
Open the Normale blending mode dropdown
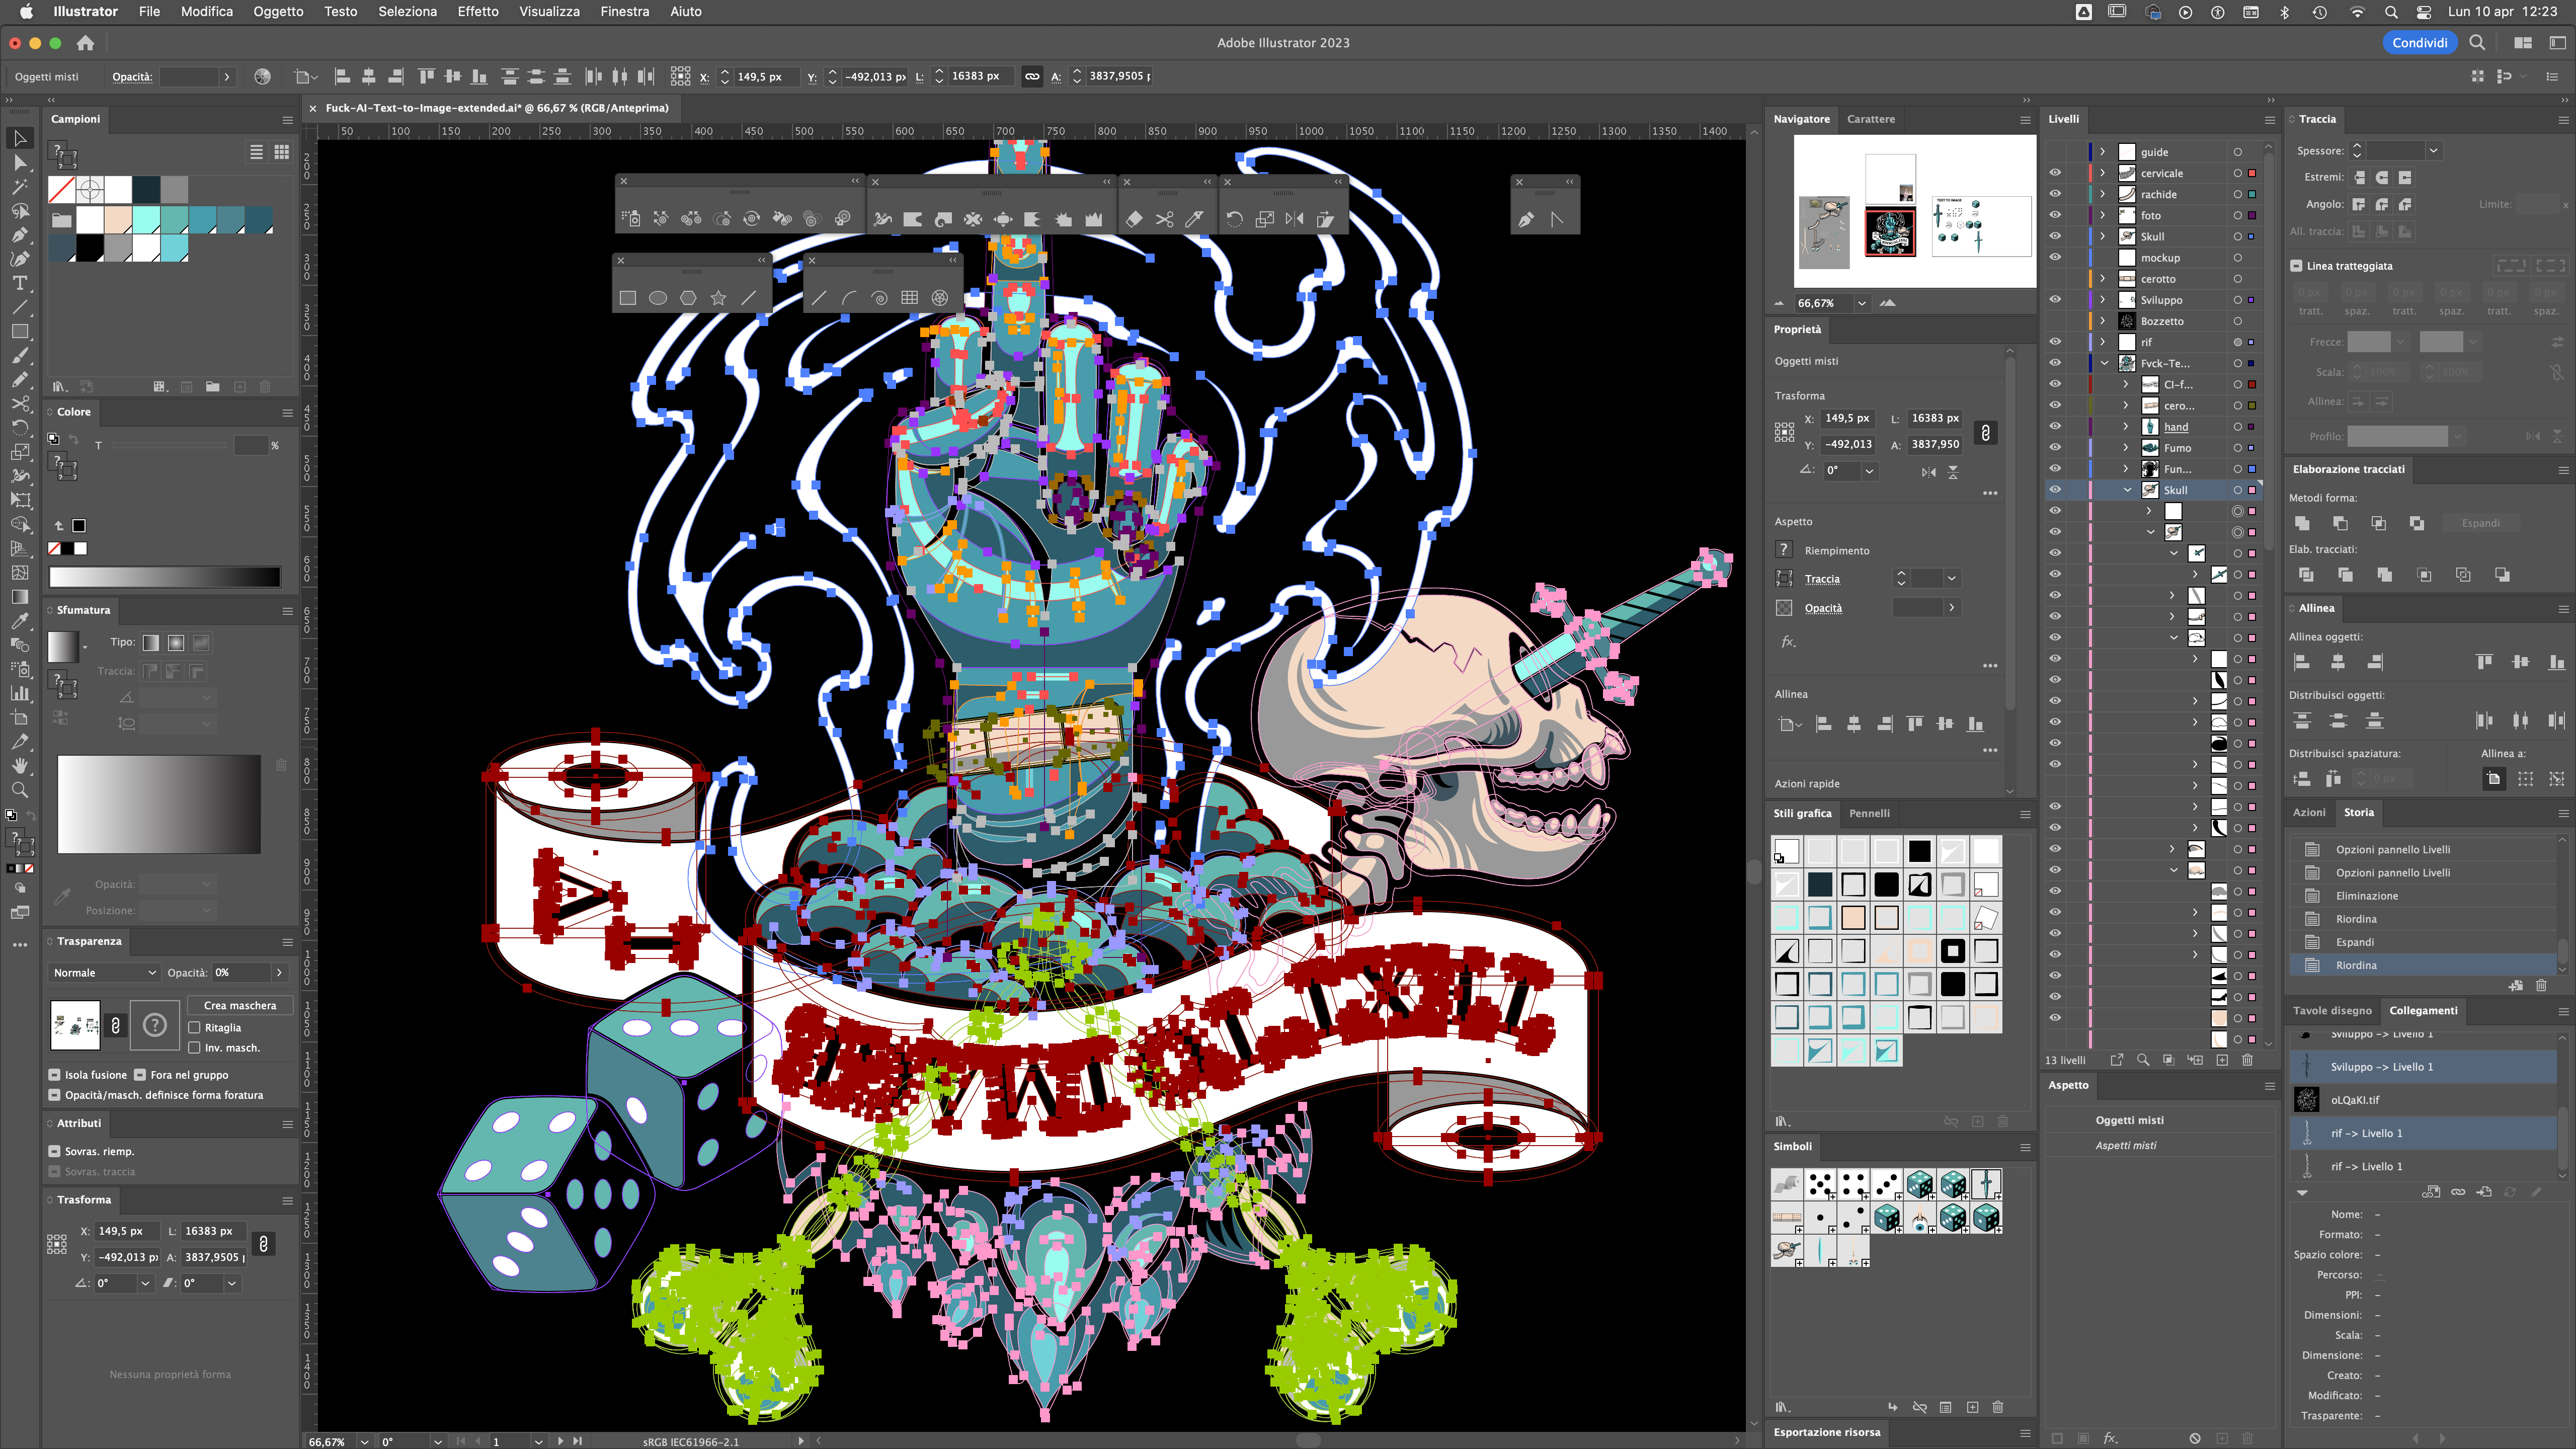pyautogui.click(x=104, y=972)
